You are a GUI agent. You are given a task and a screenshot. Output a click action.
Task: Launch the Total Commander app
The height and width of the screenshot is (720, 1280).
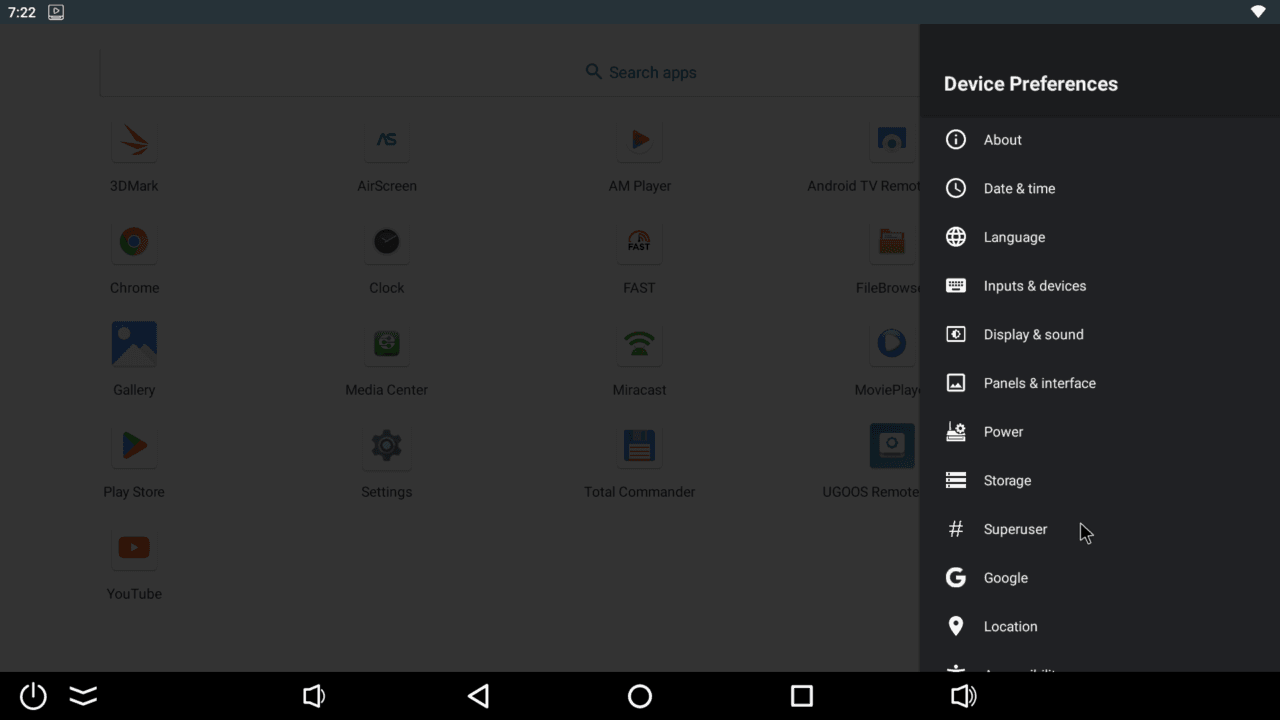[x=639, y=447]
